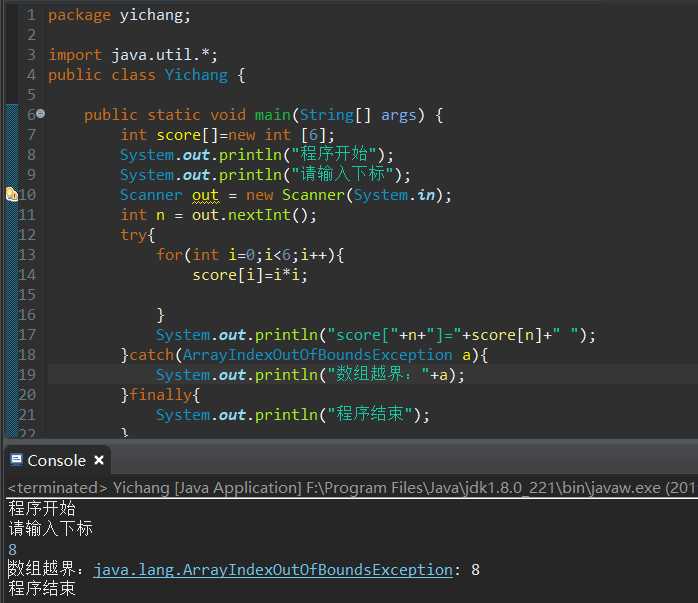Close the Console view tab
The image size is (698, 603).
pos(99,460)
